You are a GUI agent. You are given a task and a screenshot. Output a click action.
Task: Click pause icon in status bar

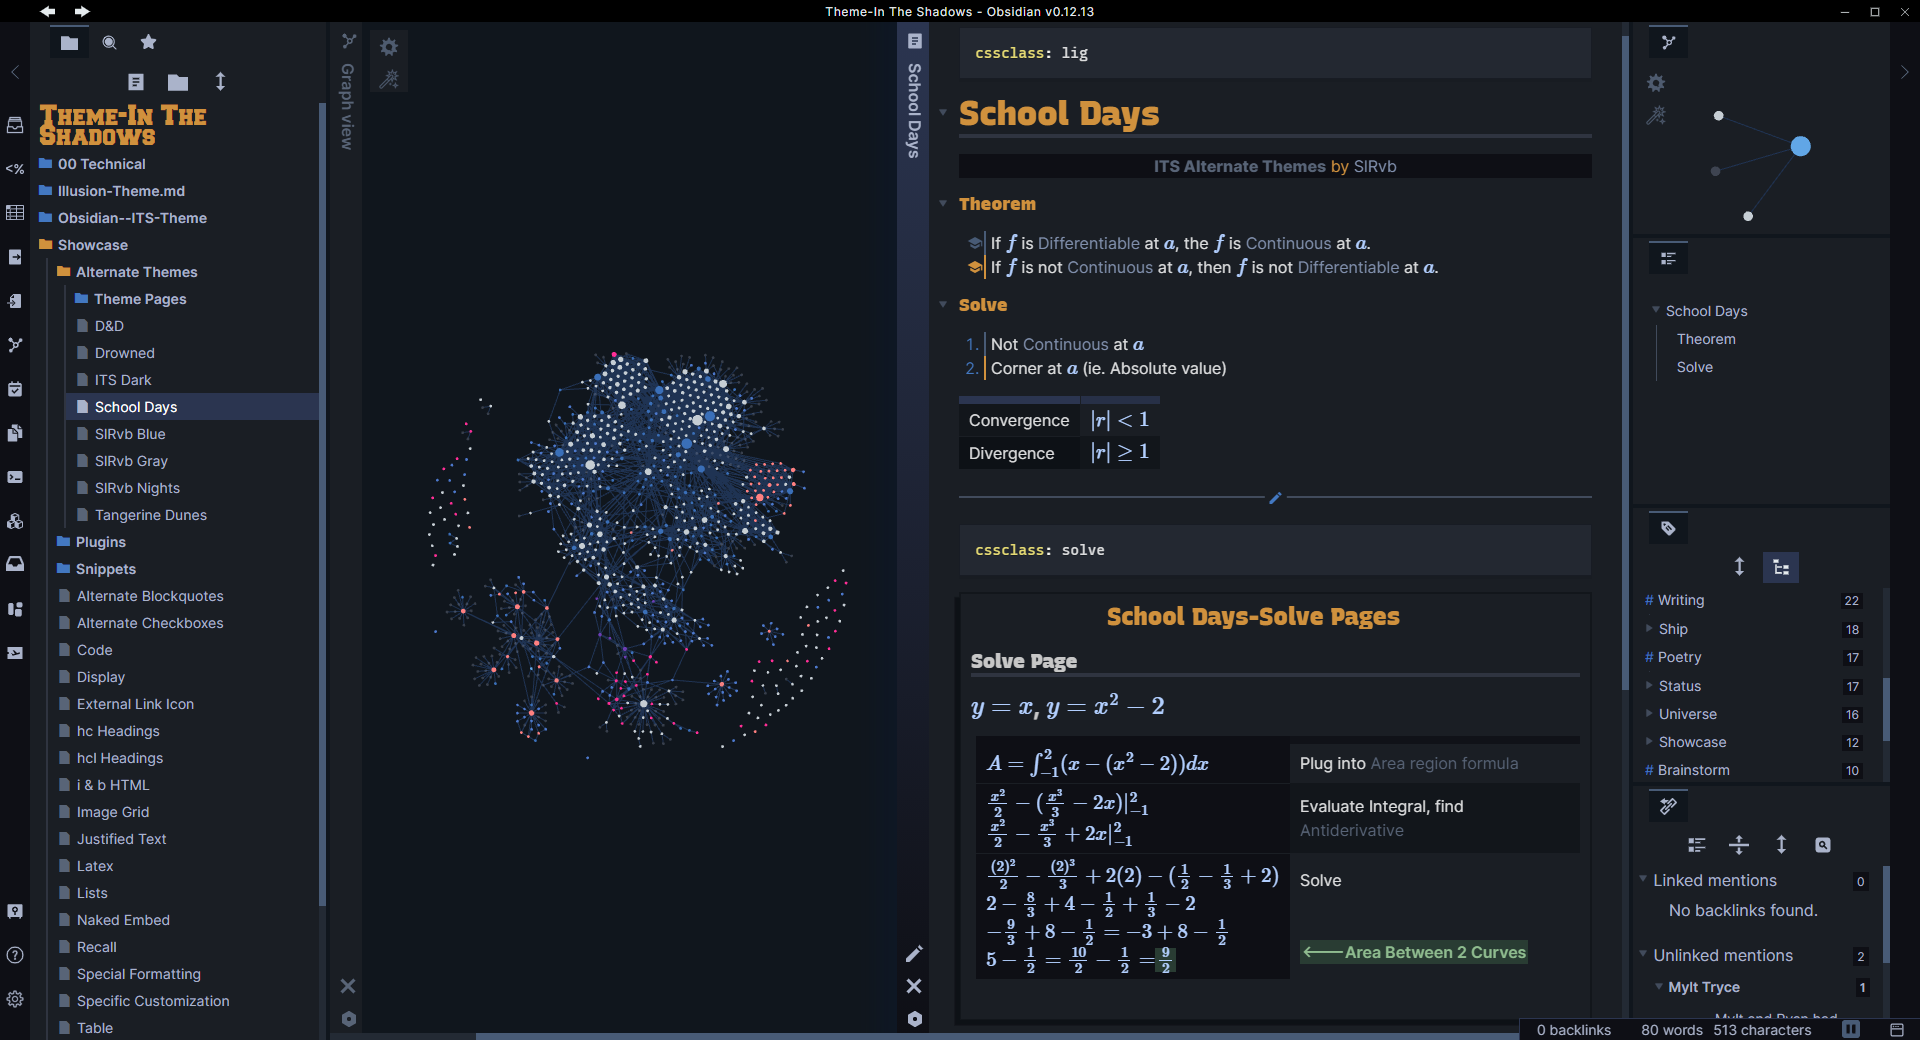[x=1851, y=1029]
